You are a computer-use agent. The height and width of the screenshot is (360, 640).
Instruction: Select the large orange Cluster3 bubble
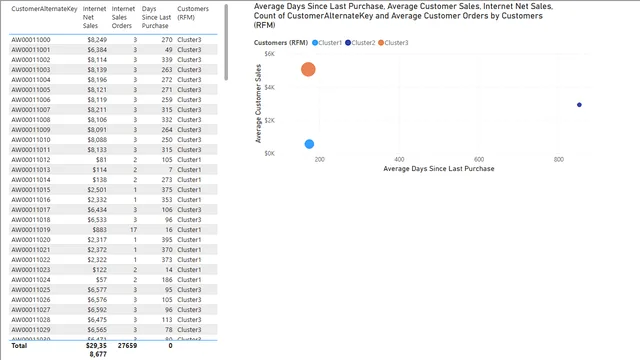(308, 69)
